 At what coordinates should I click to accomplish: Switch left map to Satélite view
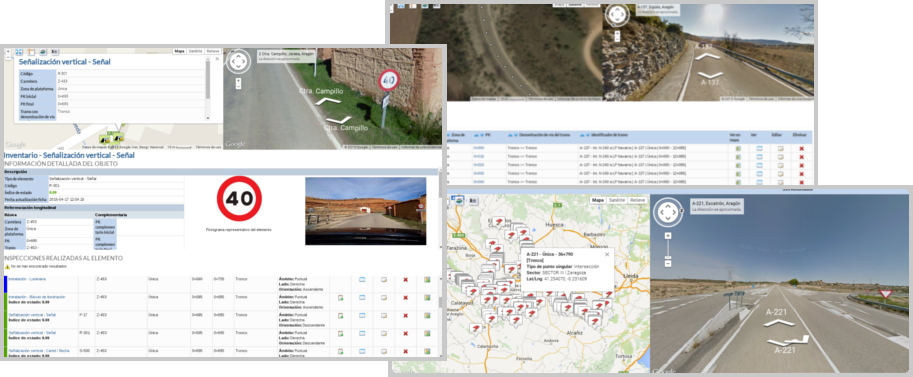click(x=196, y=51)
